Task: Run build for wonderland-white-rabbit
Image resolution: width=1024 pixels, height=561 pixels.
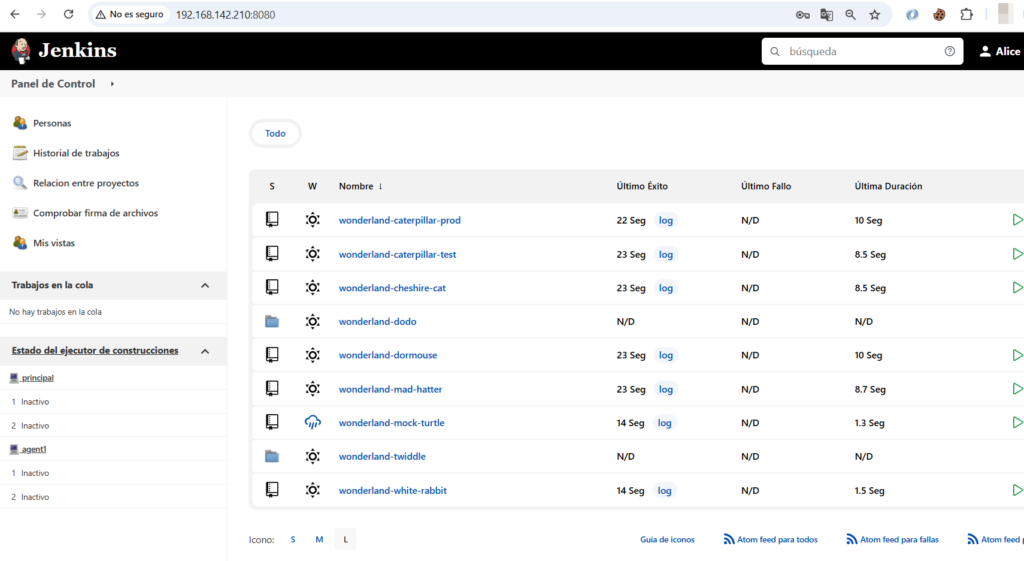Action: click(1017, 490)
